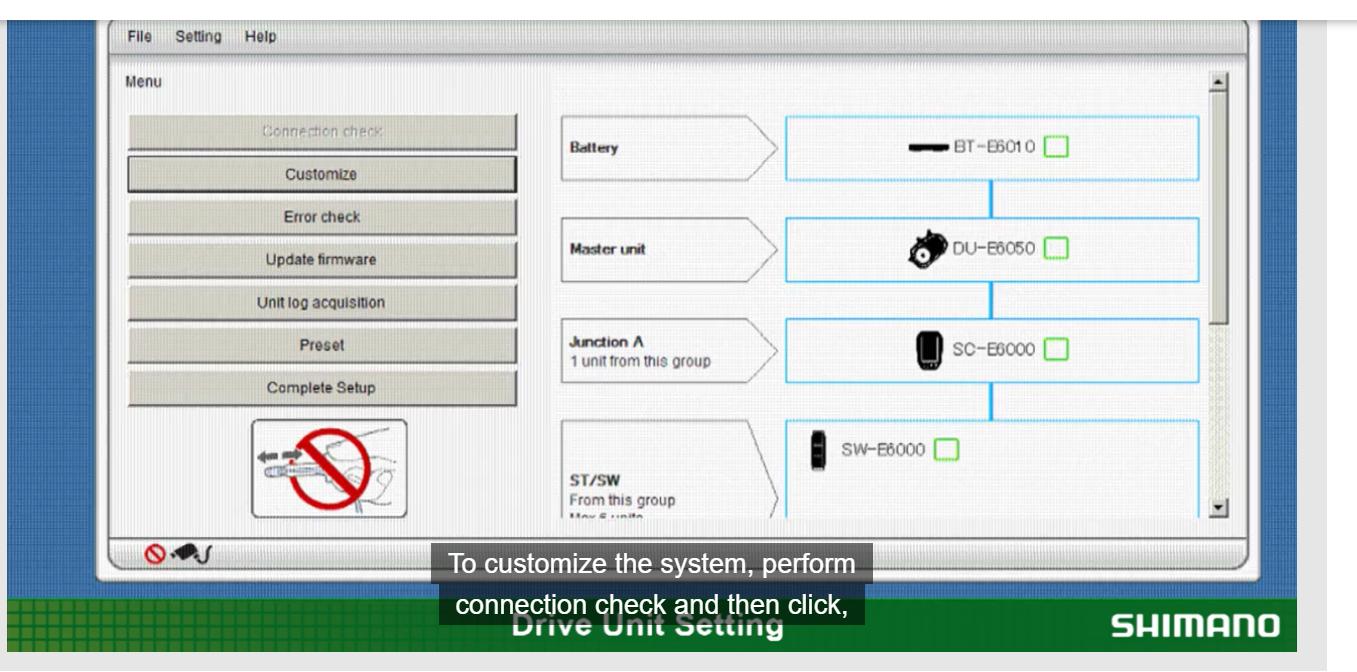Image resolution: width=1357 pixels, height=672 pixels.
Task: Click the do-not-shift warning image
Action: pyautogui.click(x=329, y=468)
